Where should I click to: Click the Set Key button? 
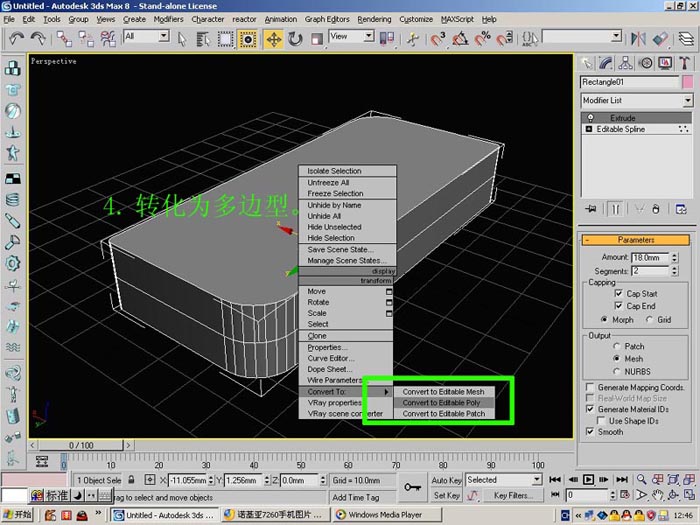click(446, 495)
